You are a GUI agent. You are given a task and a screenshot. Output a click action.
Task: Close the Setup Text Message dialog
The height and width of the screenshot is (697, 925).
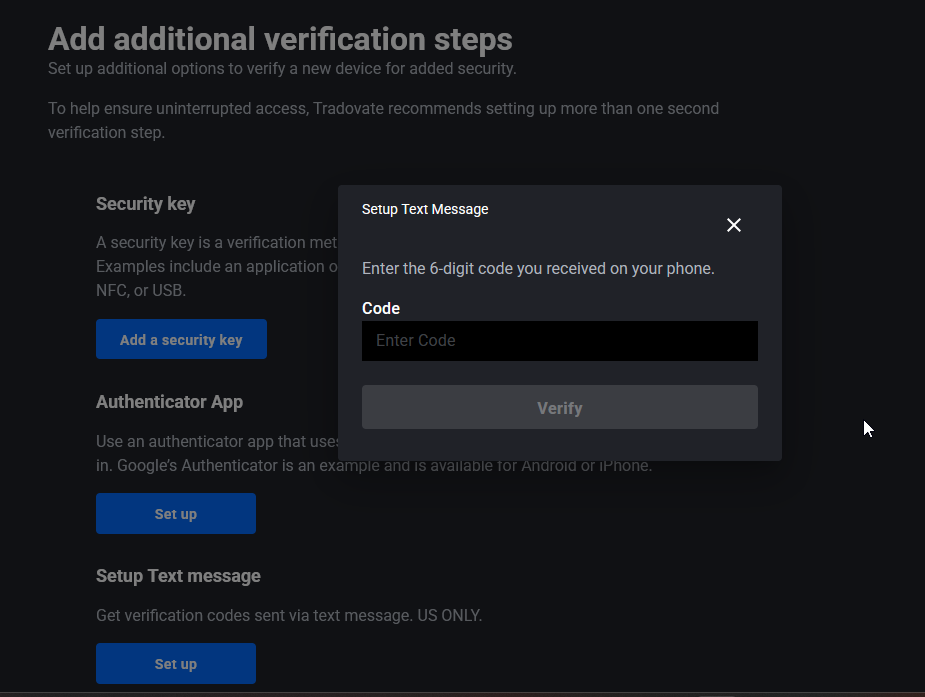733,225
